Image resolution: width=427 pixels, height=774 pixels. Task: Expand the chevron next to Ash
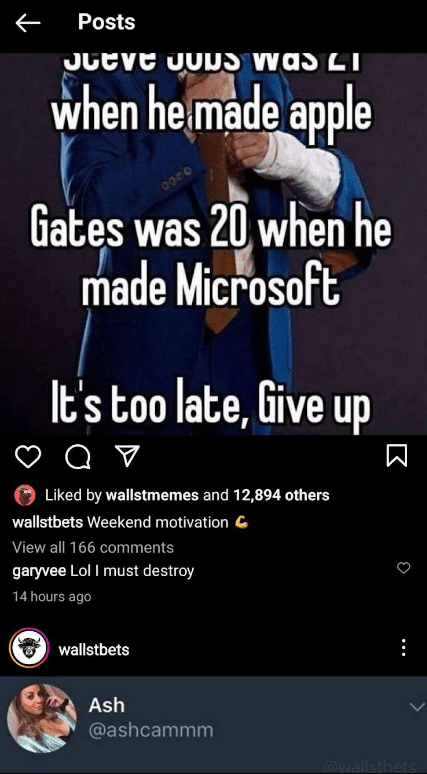point(417,707)
